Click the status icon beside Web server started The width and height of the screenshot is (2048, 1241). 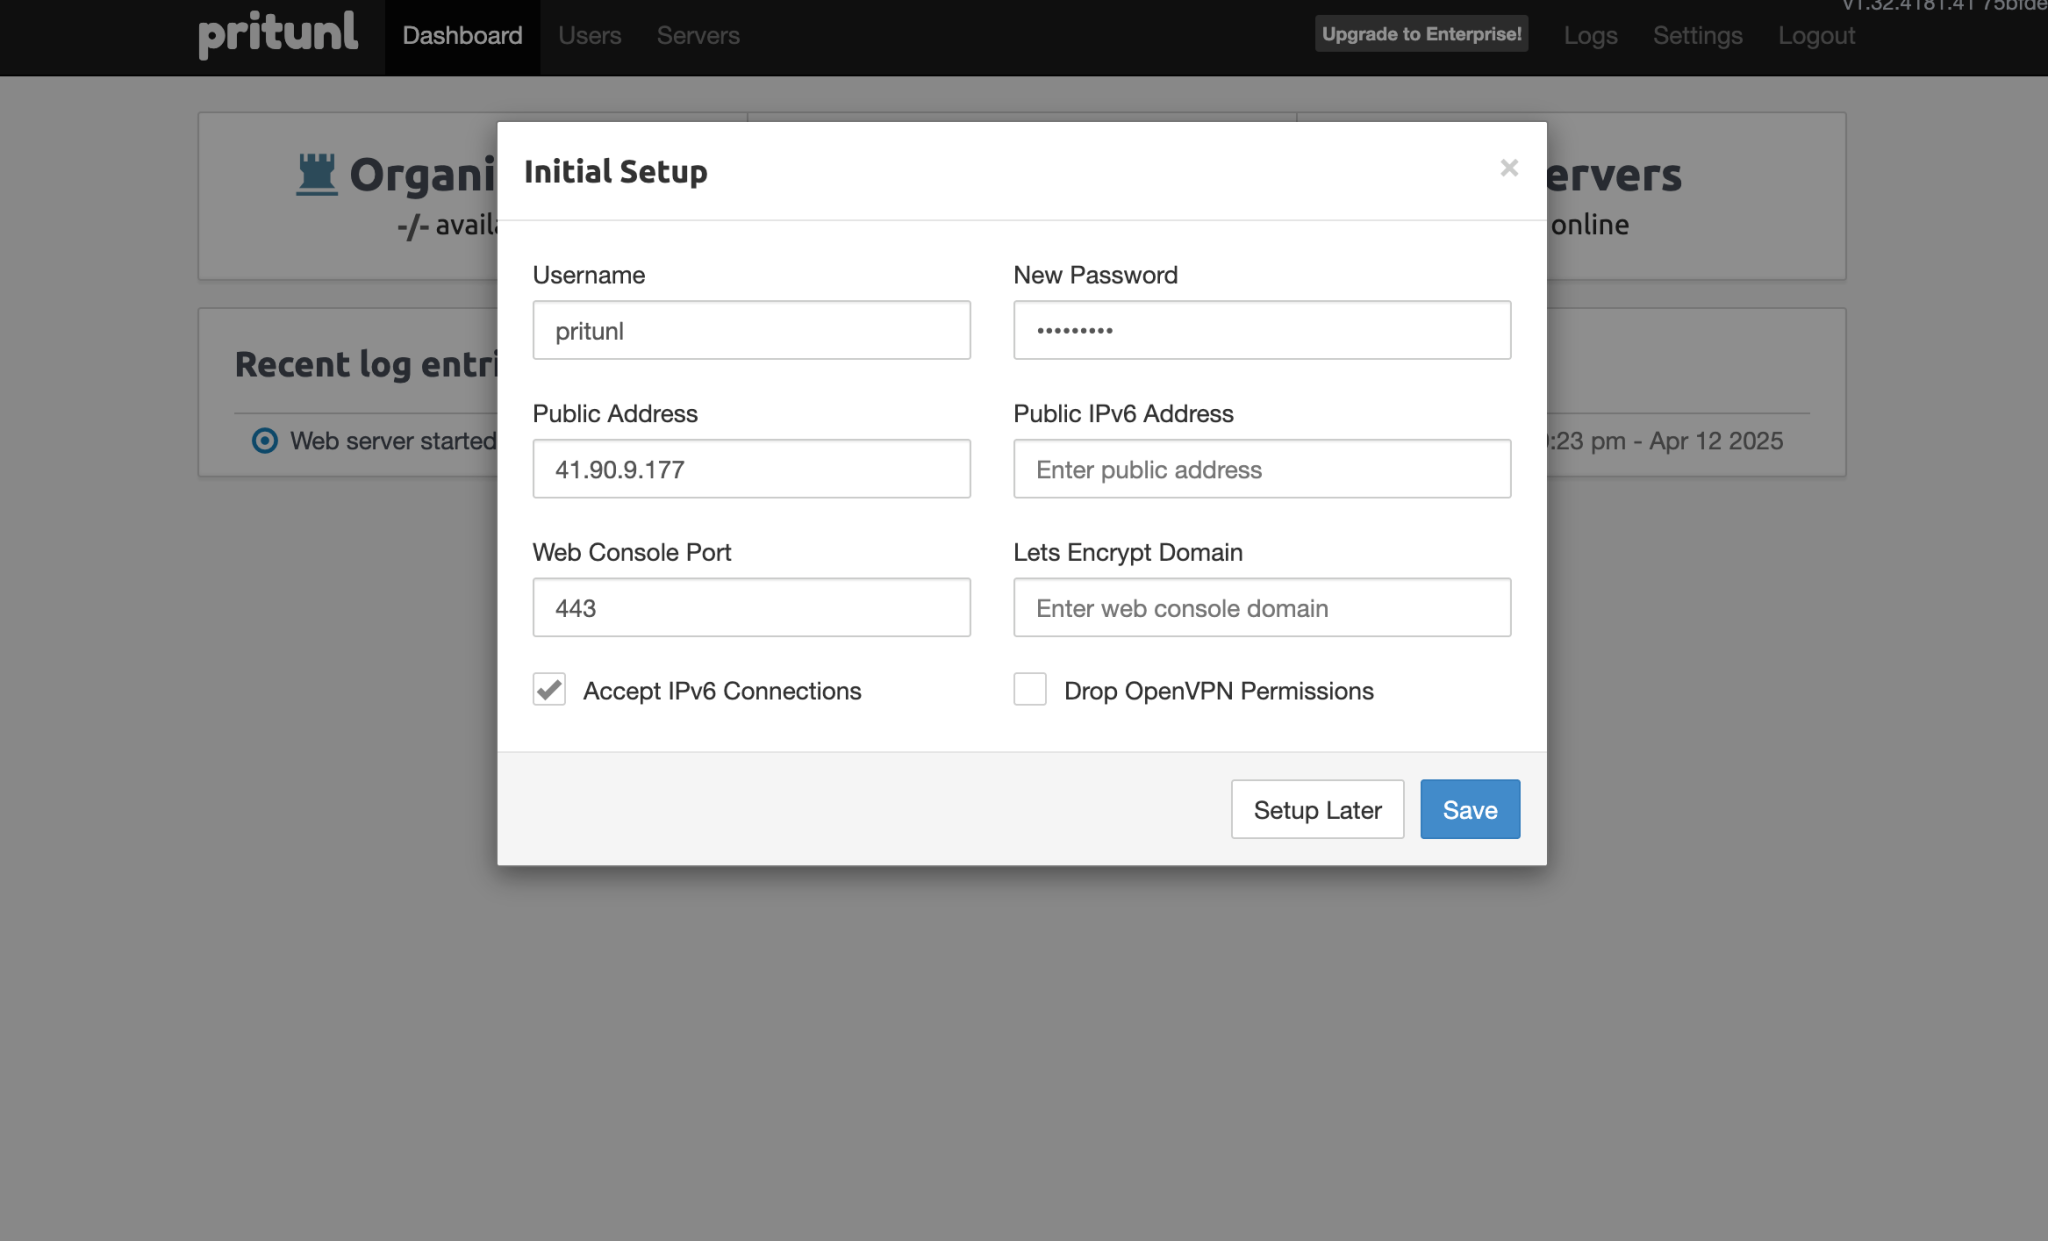point(263,441)
